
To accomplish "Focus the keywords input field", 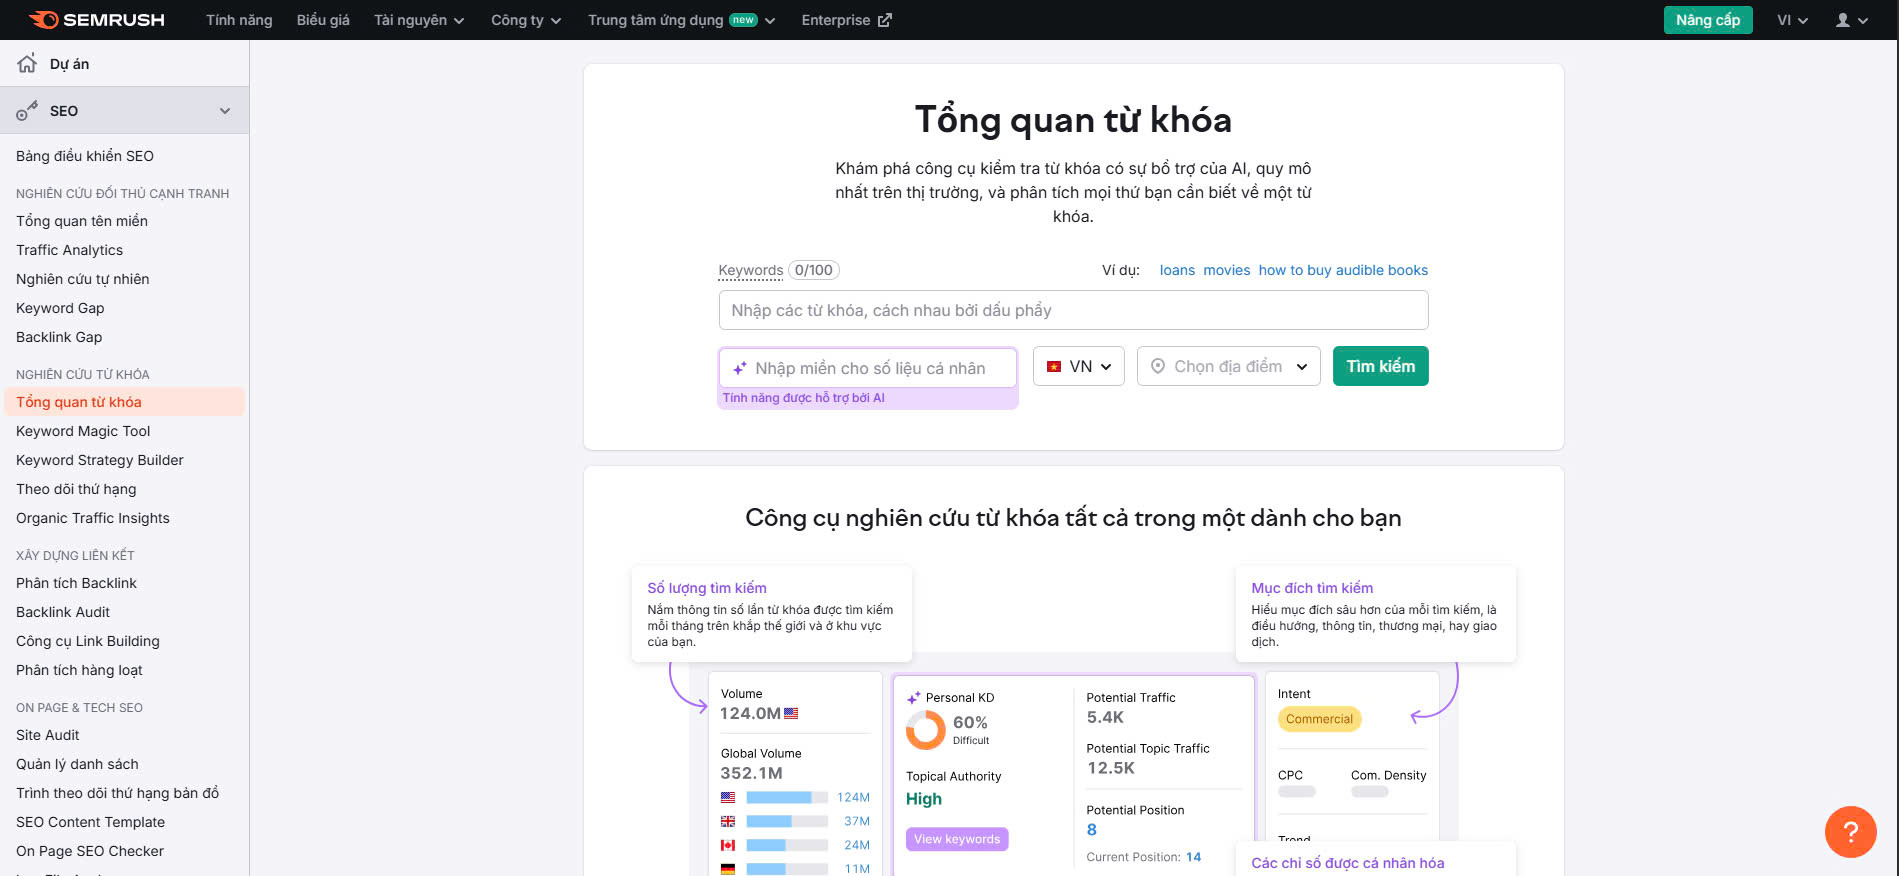I will [1072, 310].
